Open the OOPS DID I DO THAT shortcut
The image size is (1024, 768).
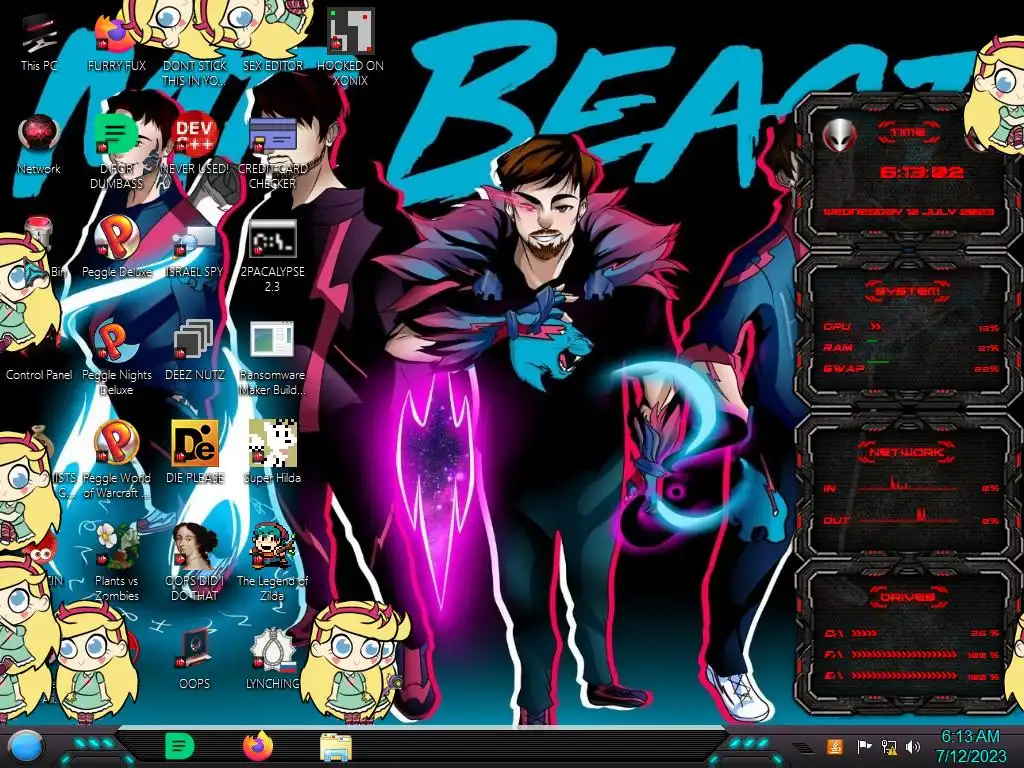195,563
